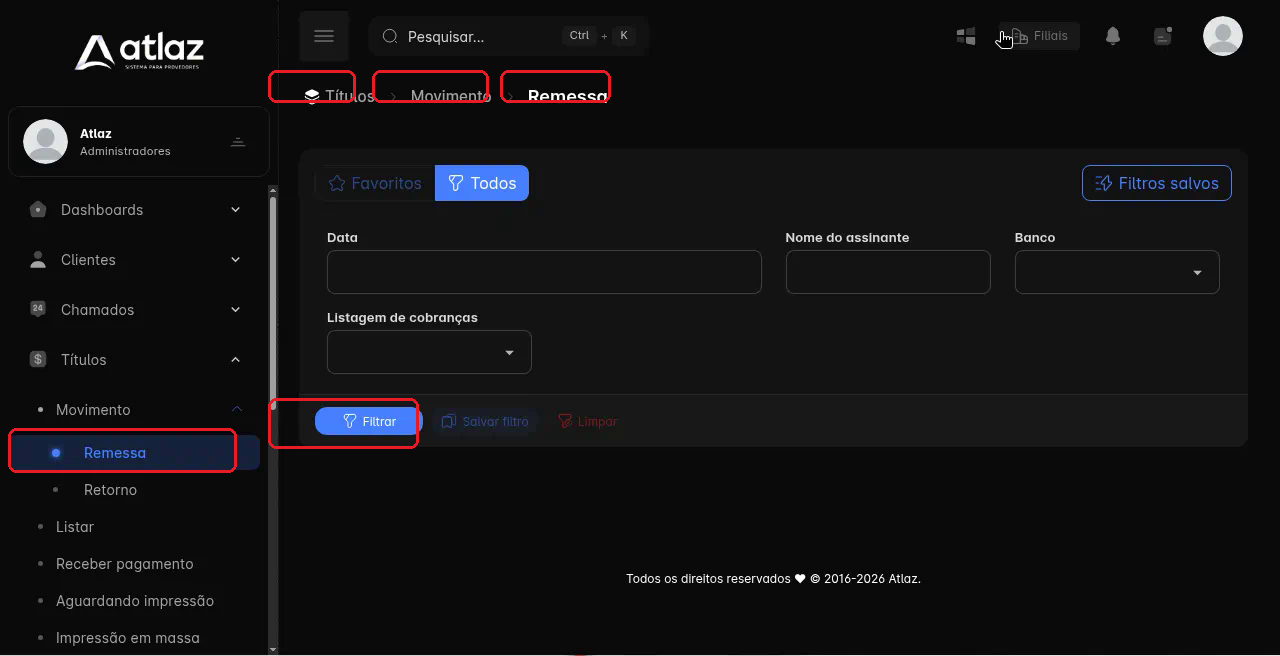This screenshot has height=656, width=1280.
Task: Open Aguardando impressão in the sidebar
Action: [x=135, y=601]
